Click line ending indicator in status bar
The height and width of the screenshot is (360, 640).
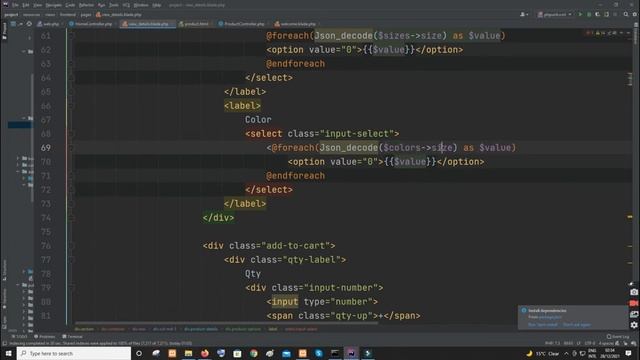tap(578, 344)
